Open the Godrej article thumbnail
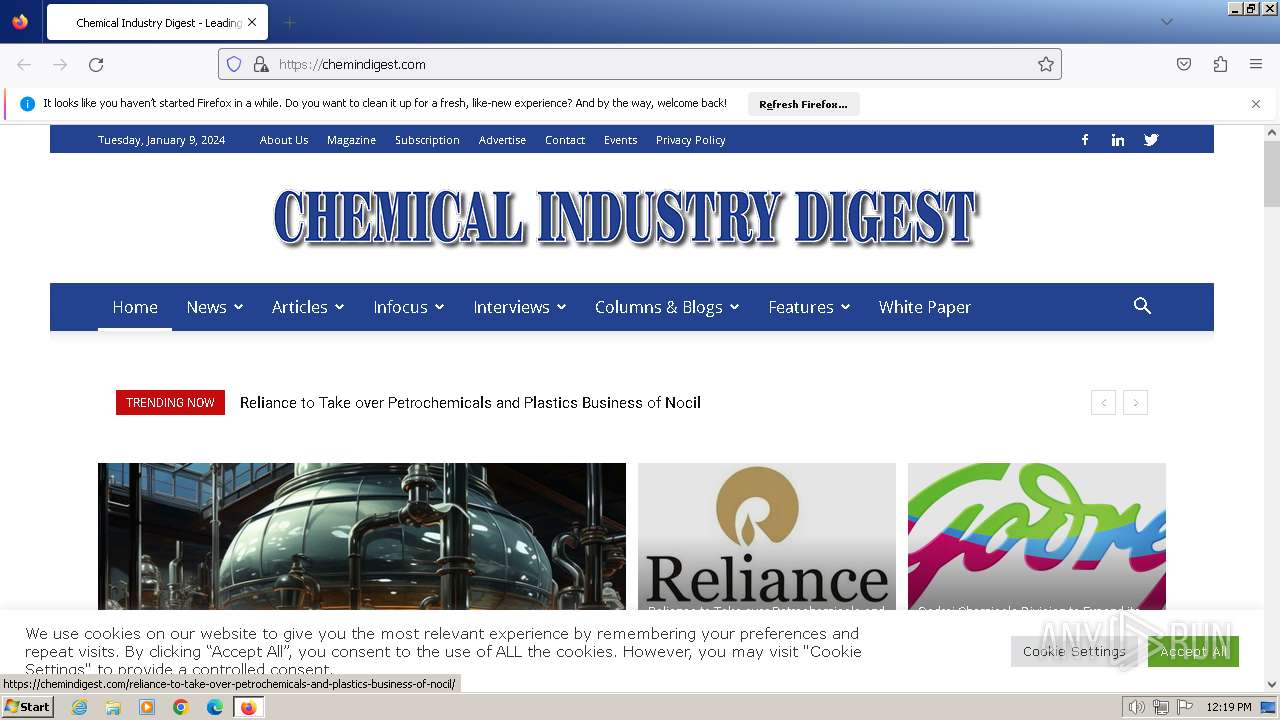 [1037, 537]
